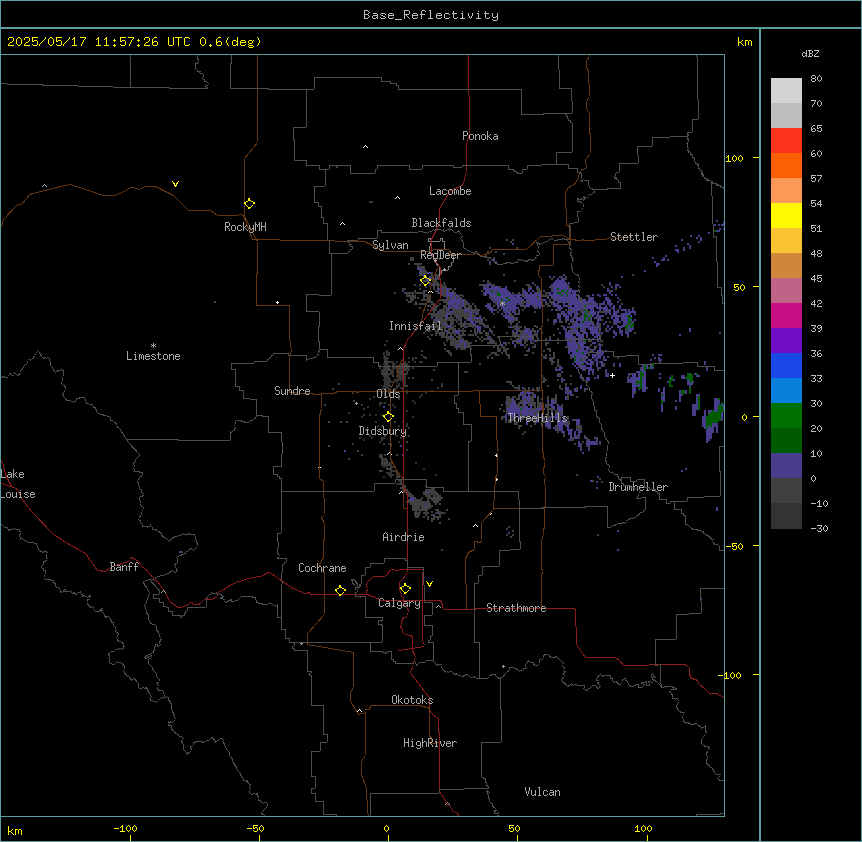Select the magenta 42-39 dBZ legend swatch

click(786, 315)
